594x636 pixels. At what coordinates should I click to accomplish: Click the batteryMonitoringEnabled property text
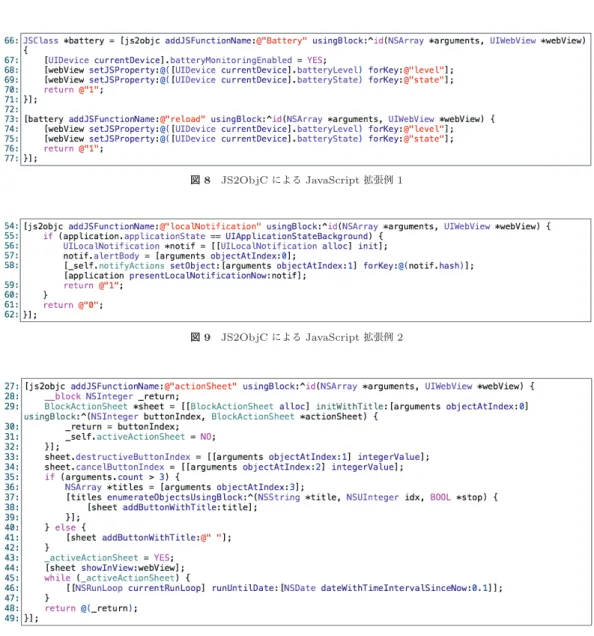pyautogui.click(x=231, y=60)
